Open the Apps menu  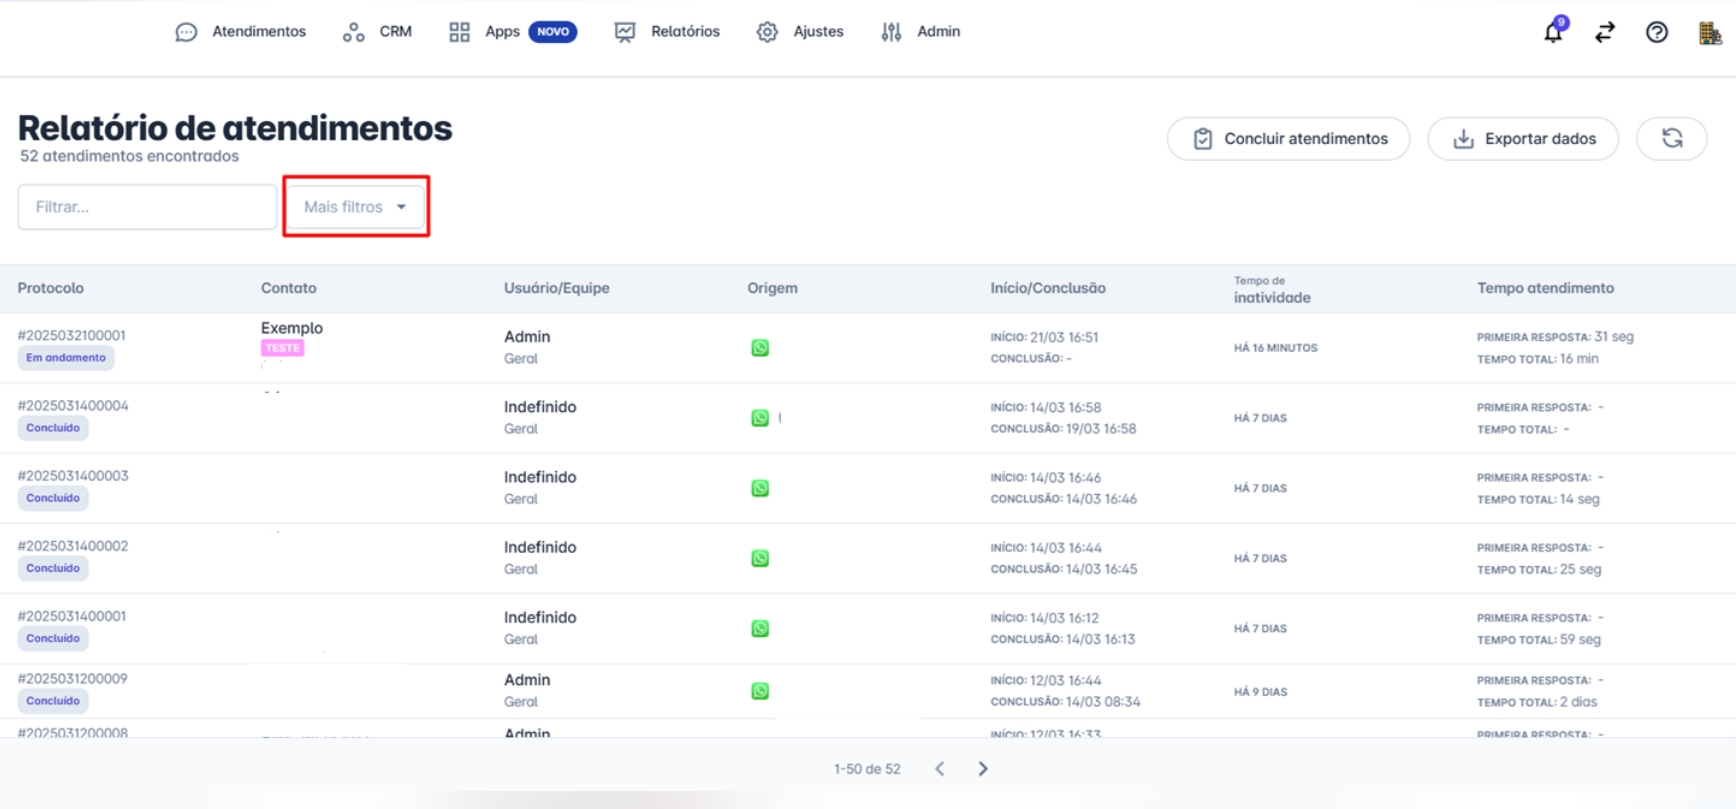pyautogui.click(x=501, y=32)
